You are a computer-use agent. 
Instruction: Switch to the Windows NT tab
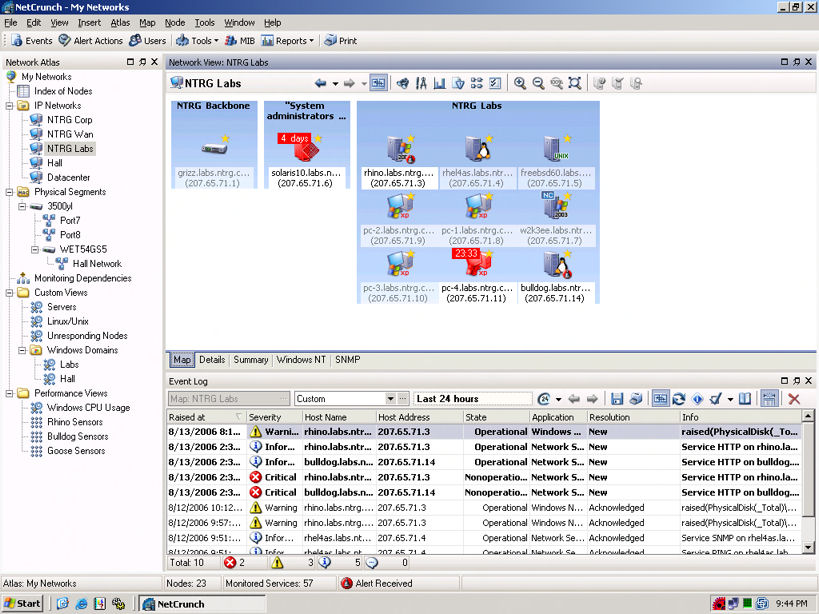tap(300, 360)
